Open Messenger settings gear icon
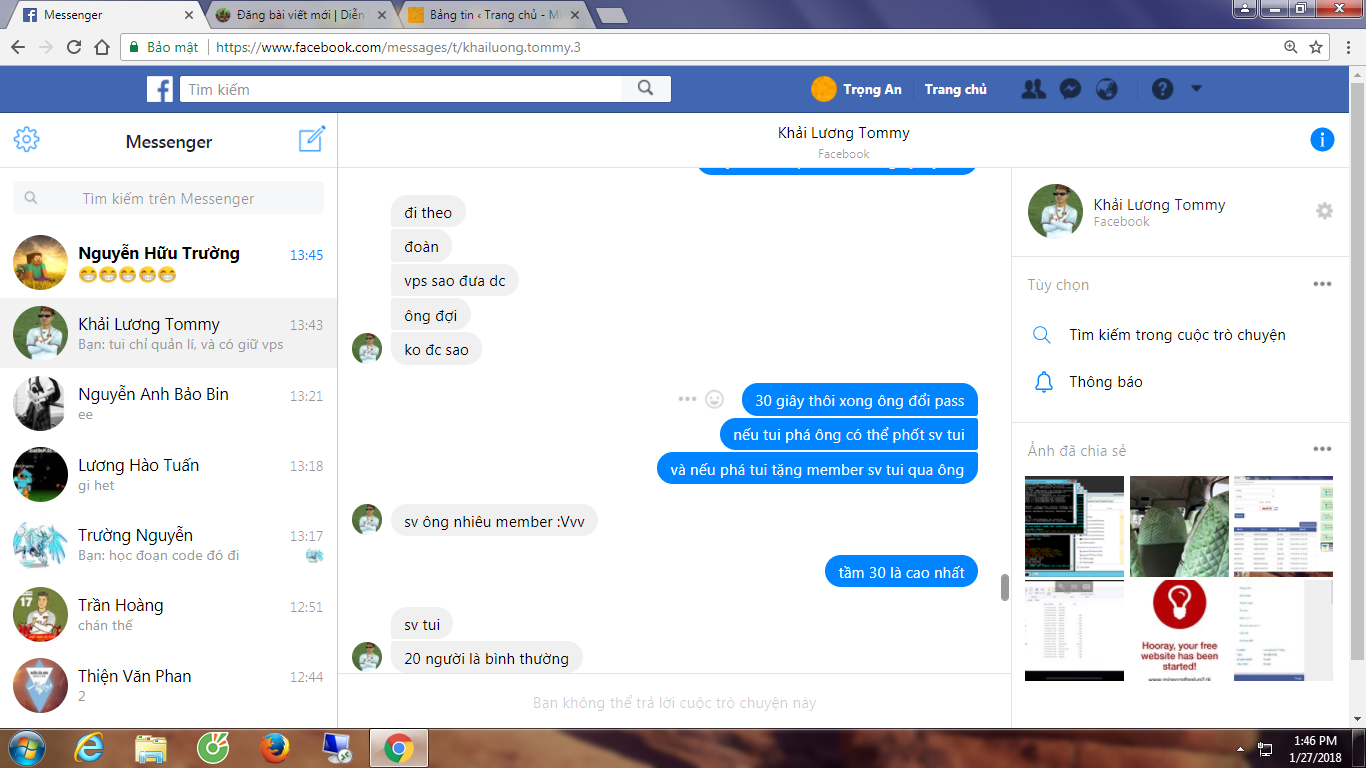 27,140
